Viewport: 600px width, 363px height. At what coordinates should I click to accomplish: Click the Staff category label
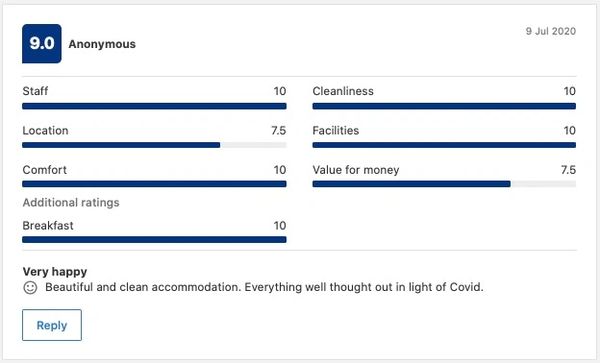pyautogui.click(x=35, y=91)
